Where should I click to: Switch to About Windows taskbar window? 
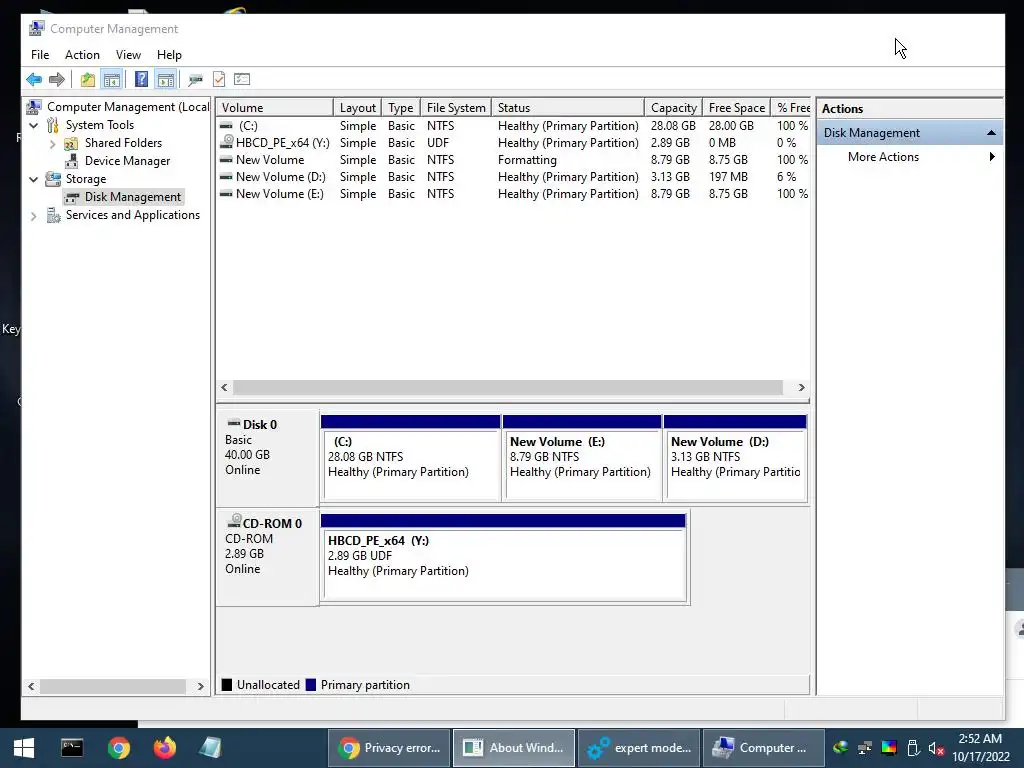click(514, 748)
